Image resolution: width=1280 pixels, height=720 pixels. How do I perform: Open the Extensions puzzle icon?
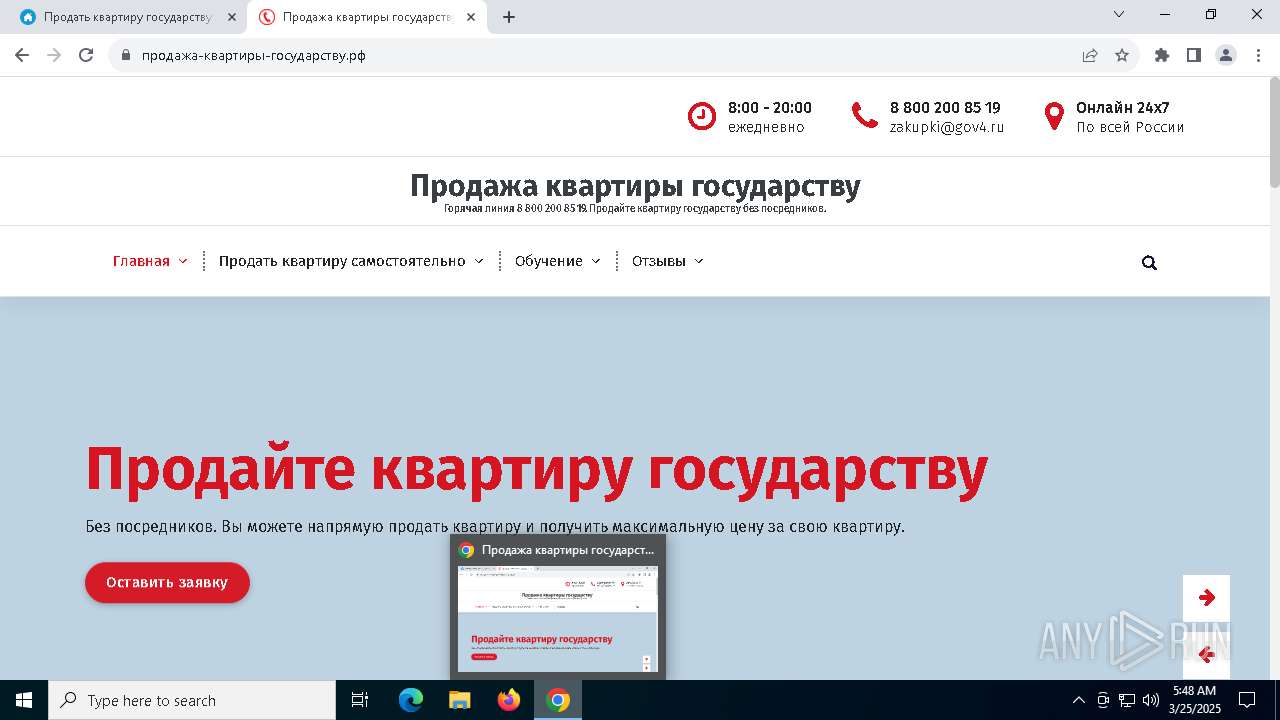click(1162, 55)
